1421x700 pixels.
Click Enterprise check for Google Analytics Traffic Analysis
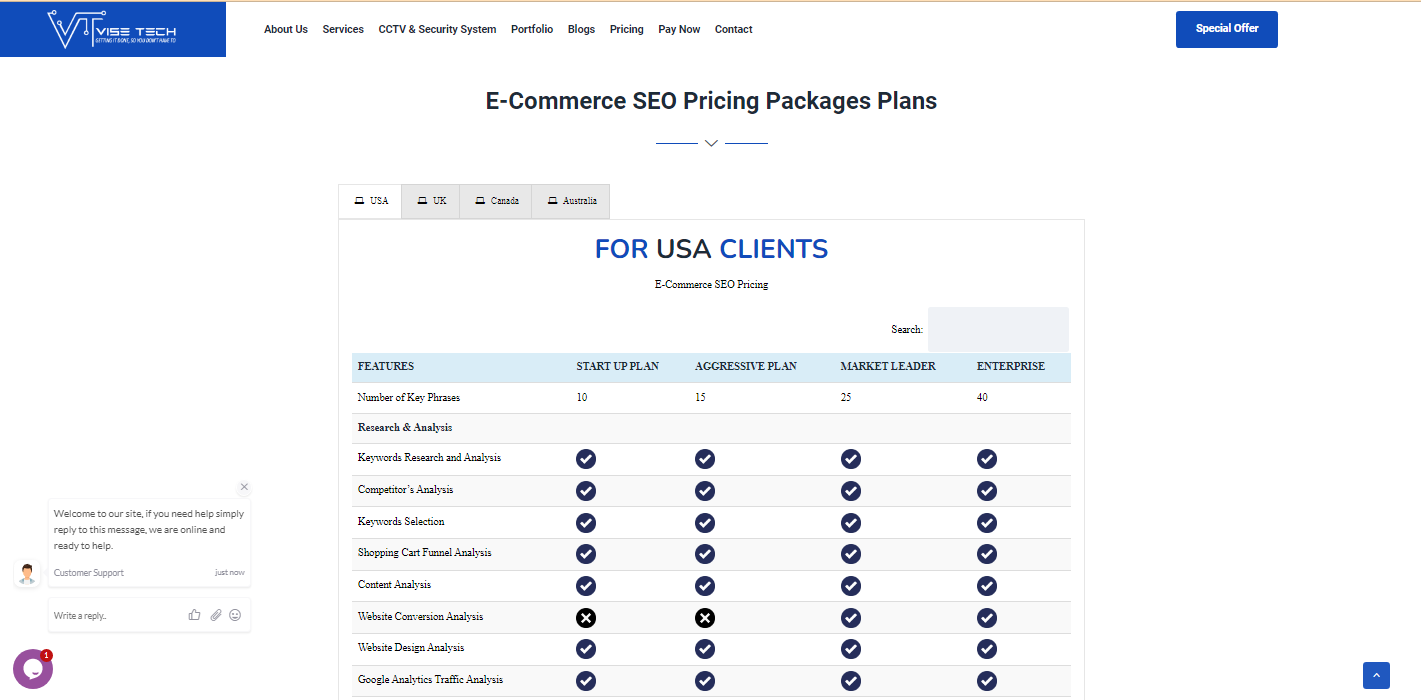pos(987,681)
